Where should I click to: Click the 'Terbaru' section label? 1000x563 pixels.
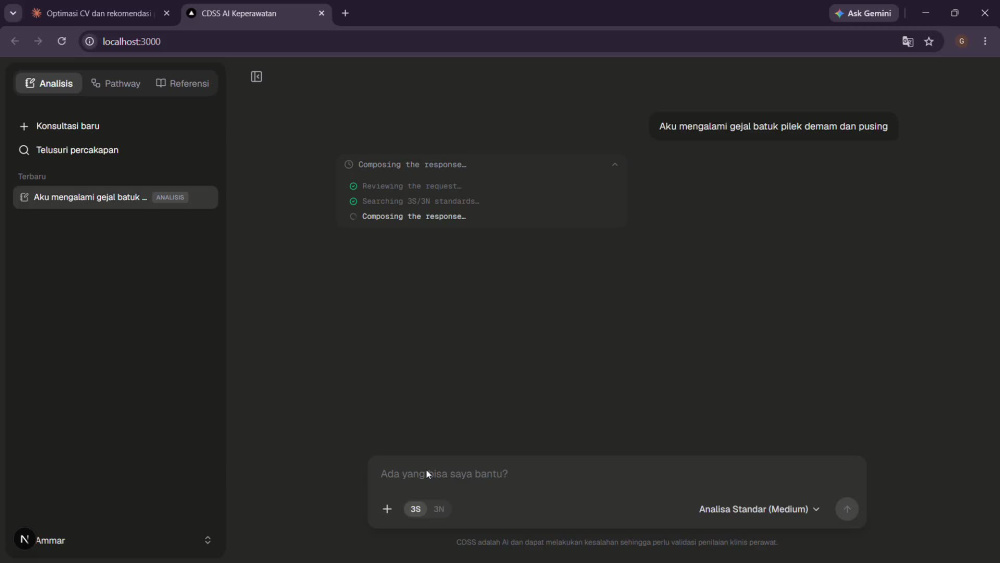pyautogui.click(x=32, y=177)
